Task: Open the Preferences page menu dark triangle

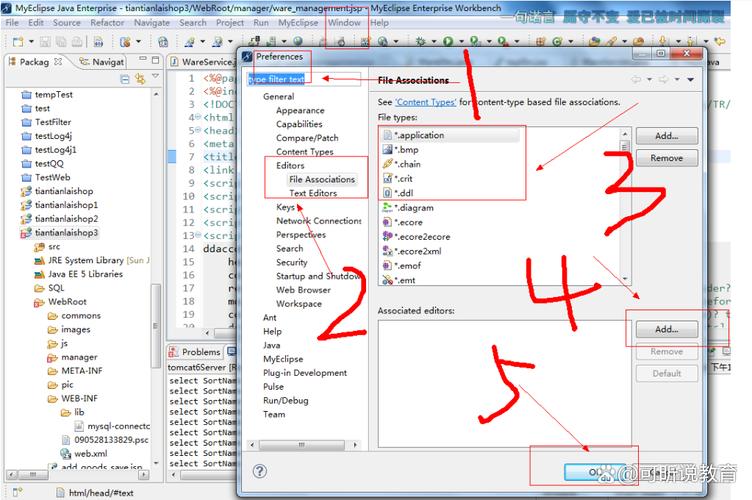Action: (691, 80)
